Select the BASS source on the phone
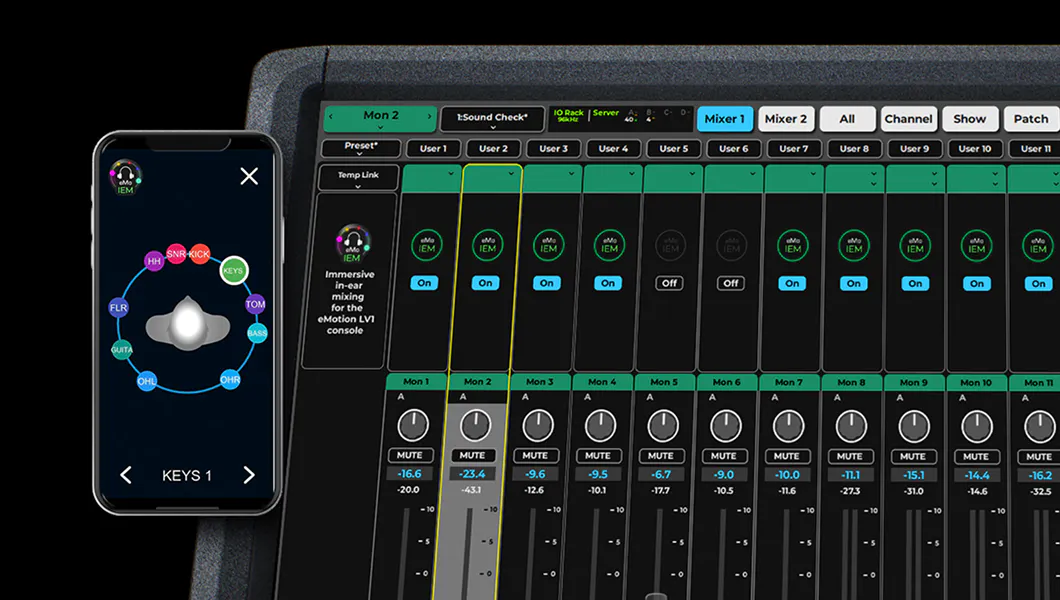Image resolution: width=1060 pixels, height=600 pixels. coord(257,333)
